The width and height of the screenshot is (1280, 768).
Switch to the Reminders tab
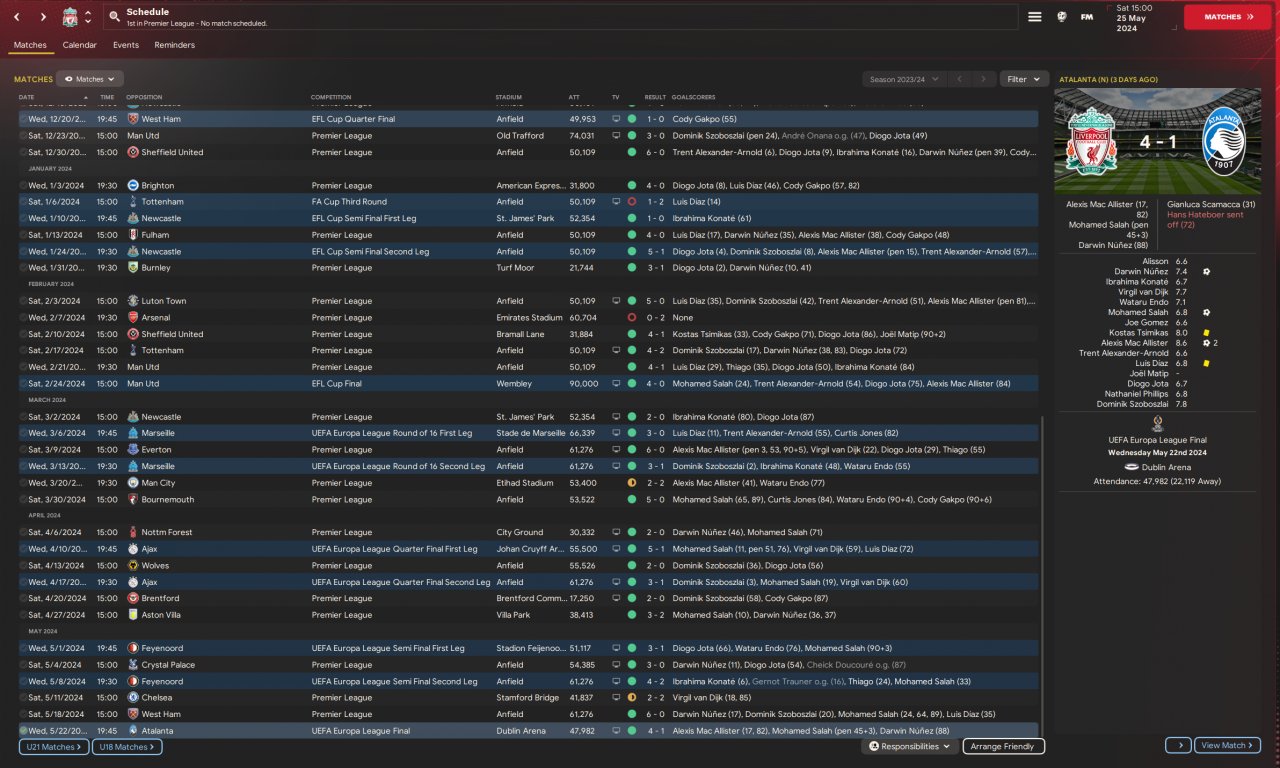point(174,45)
